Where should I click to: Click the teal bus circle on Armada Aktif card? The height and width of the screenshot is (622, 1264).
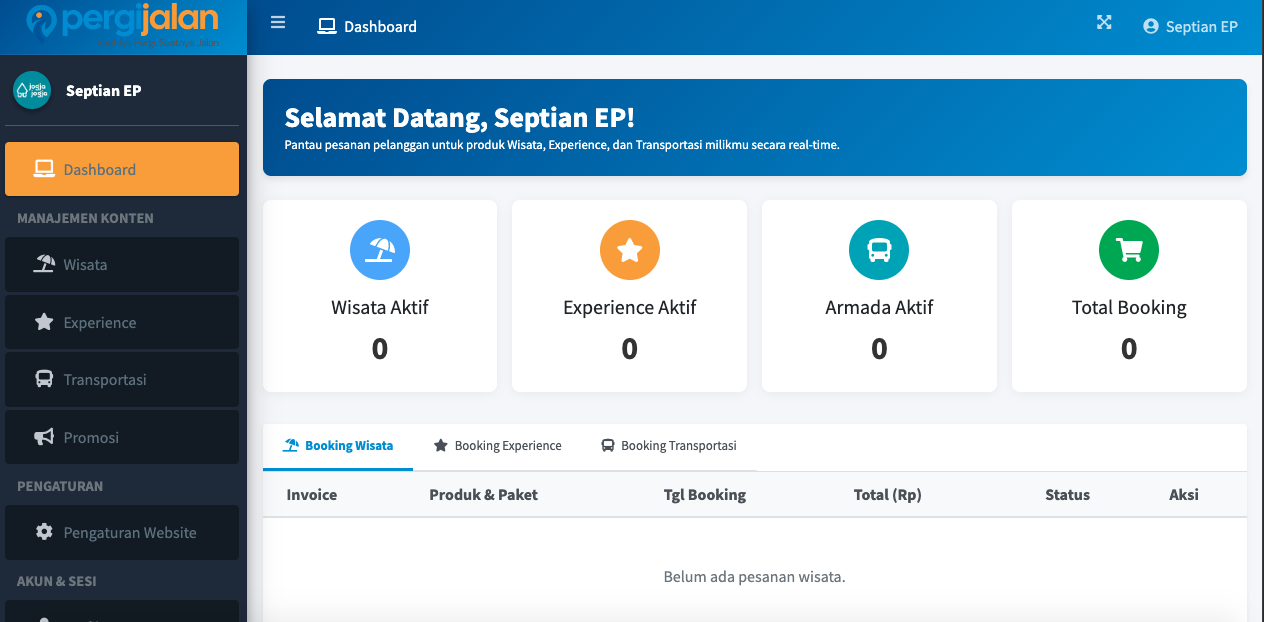(879, 250)
